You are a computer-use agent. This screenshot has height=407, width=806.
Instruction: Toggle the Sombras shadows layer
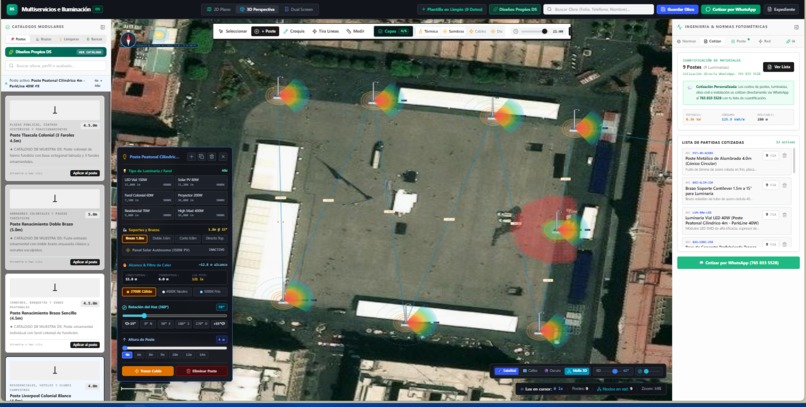click(453, 31)
